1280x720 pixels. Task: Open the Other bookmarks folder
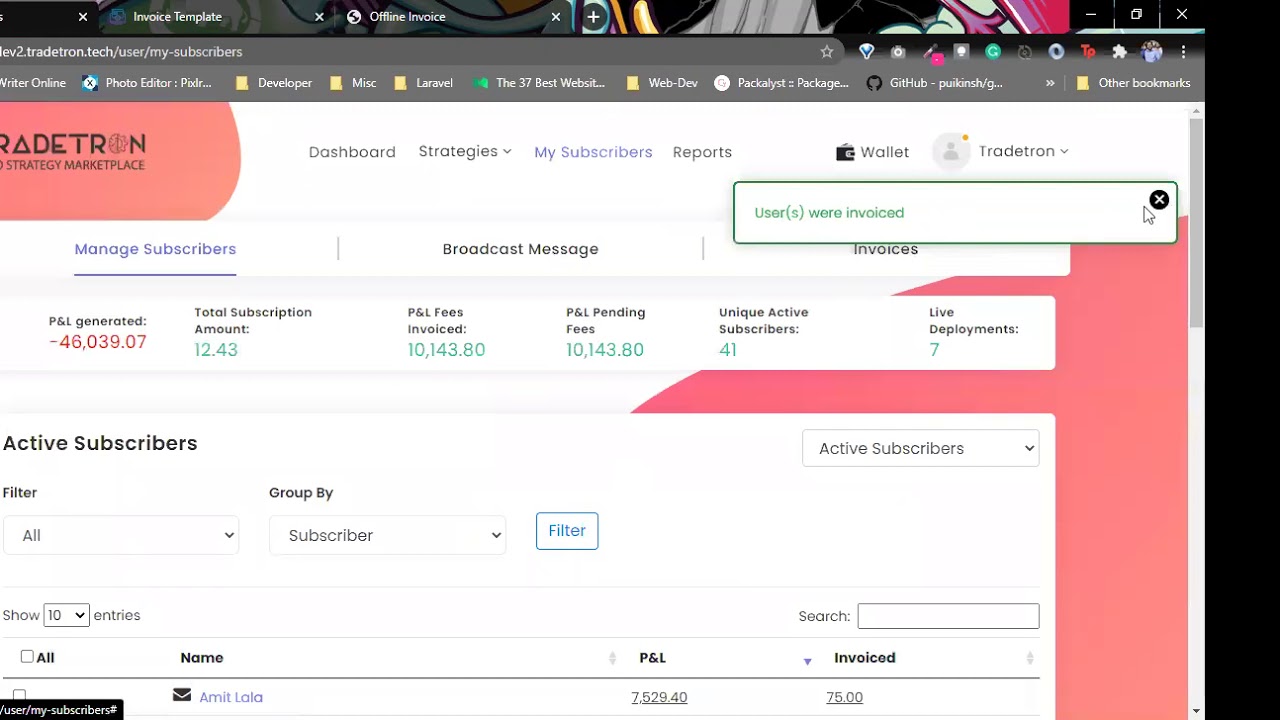[1133, 83]
